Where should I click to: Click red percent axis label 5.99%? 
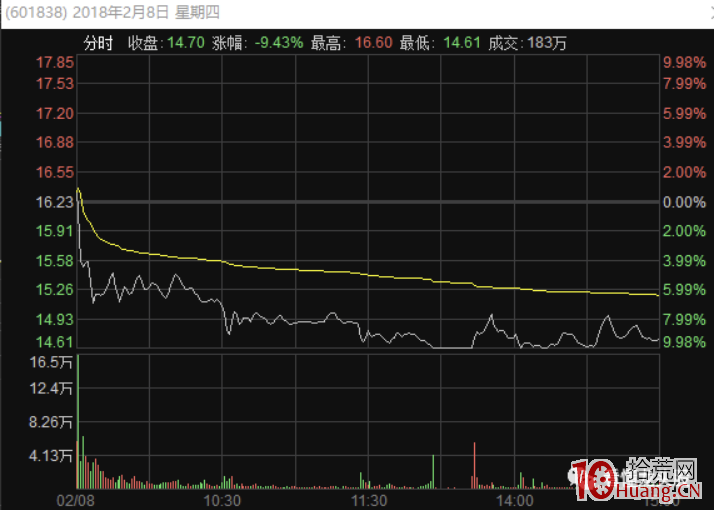[684, 113]
